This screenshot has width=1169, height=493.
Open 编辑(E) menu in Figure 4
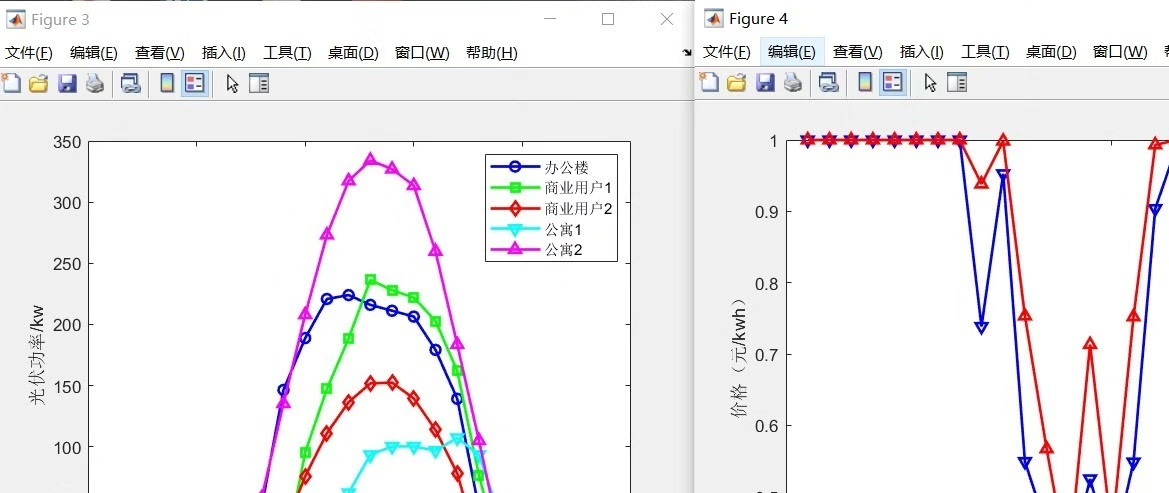(792, 51)
